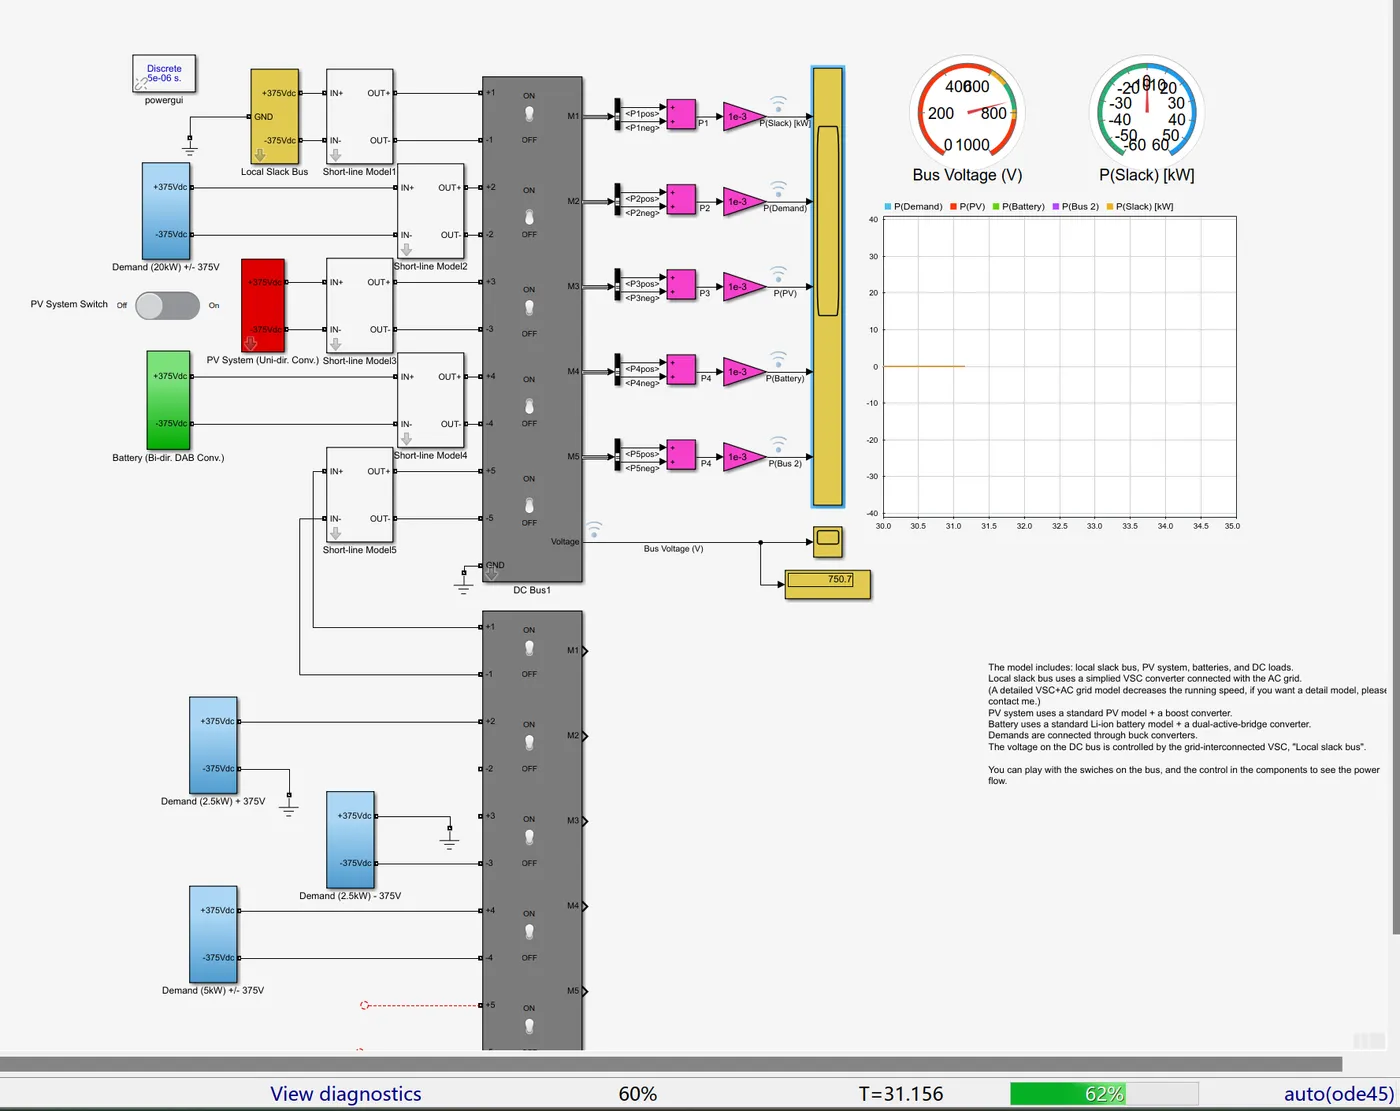Click the logging badge above P(Slack) signal
Screen dimensions: 1400x1111
pos(778,102)
